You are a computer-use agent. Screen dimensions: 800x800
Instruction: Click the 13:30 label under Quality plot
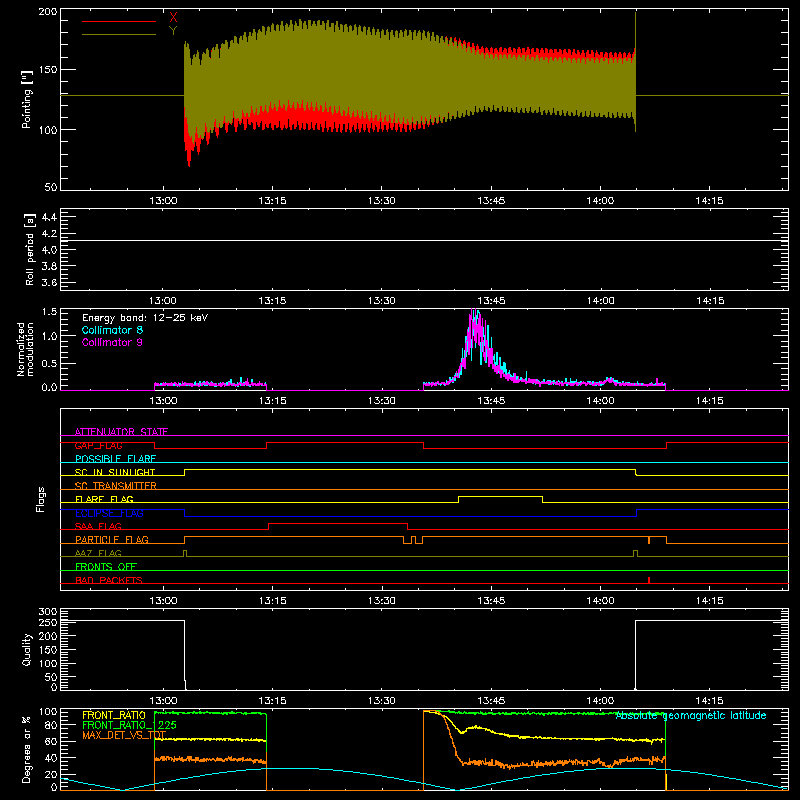[382, 701]
